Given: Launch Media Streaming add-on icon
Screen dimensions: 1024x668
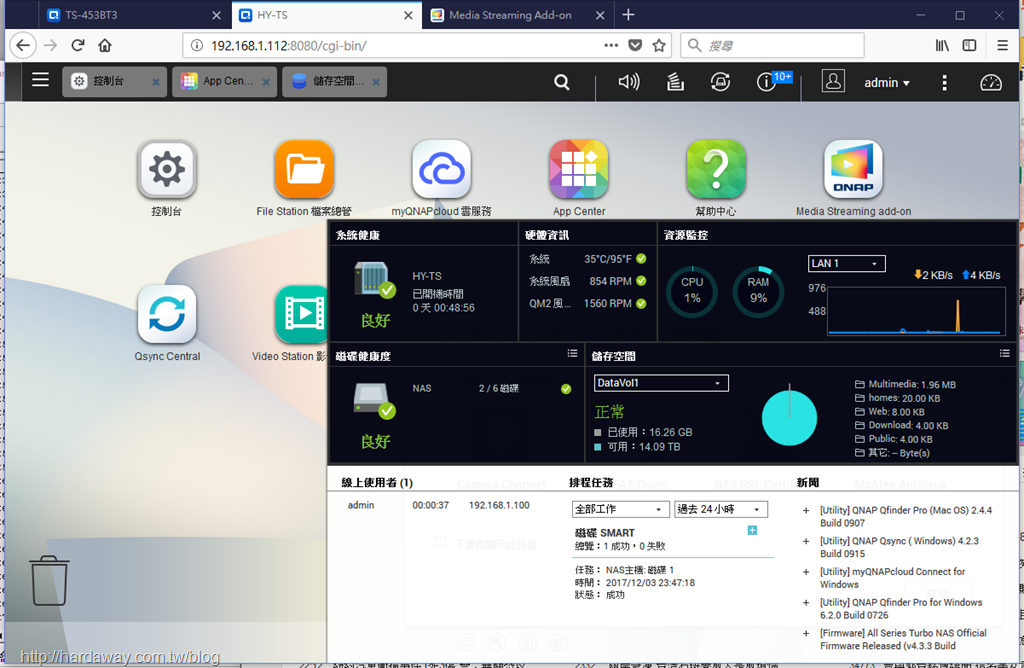Looking at the screenshot, I should point(854,169).
